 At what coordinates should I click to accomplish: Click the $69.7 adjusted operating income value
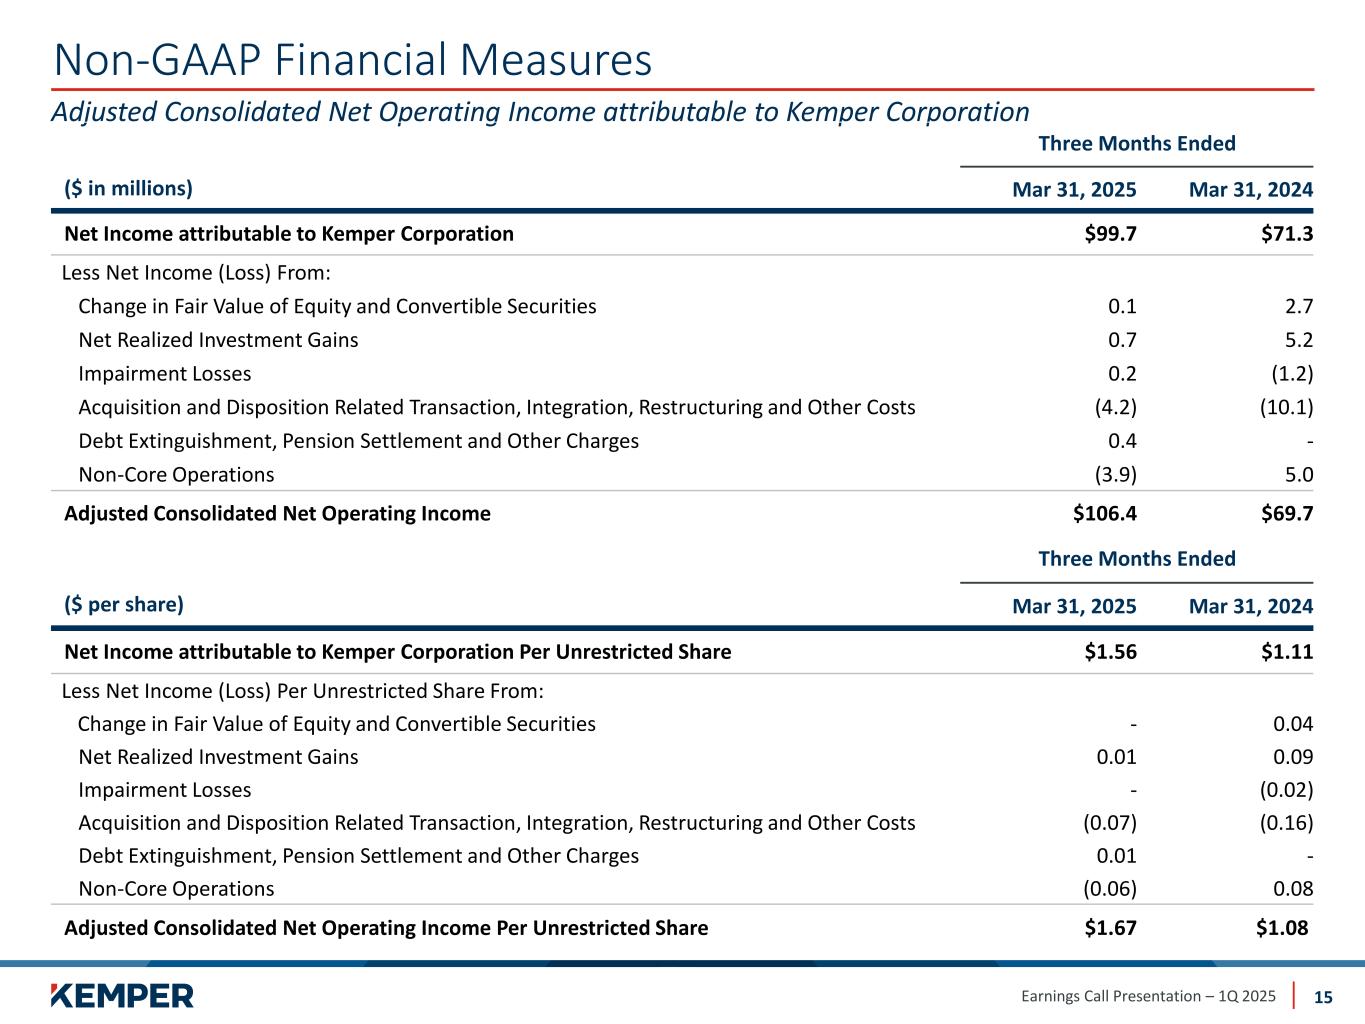pos(1286,514)
